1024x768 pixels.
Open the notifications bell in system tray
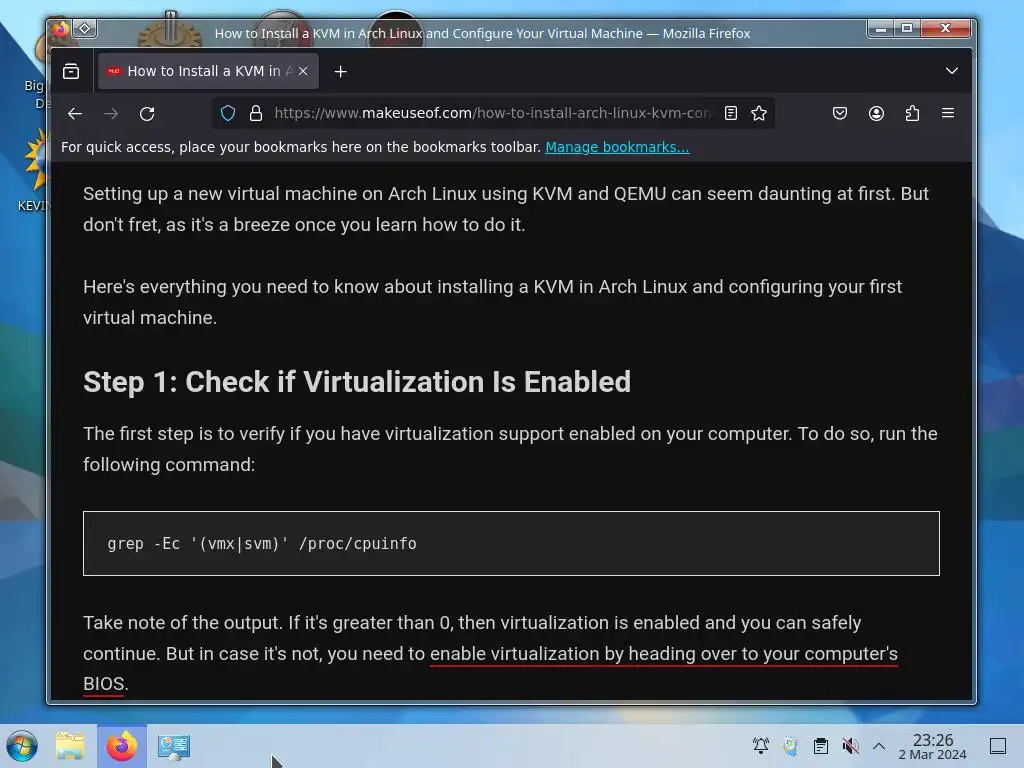coord(761,746)
